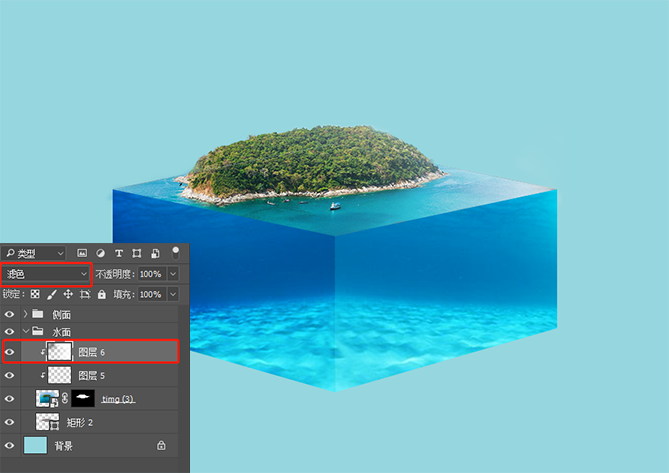
Task: Click the type layer filter icon
Action: (119, 253)
